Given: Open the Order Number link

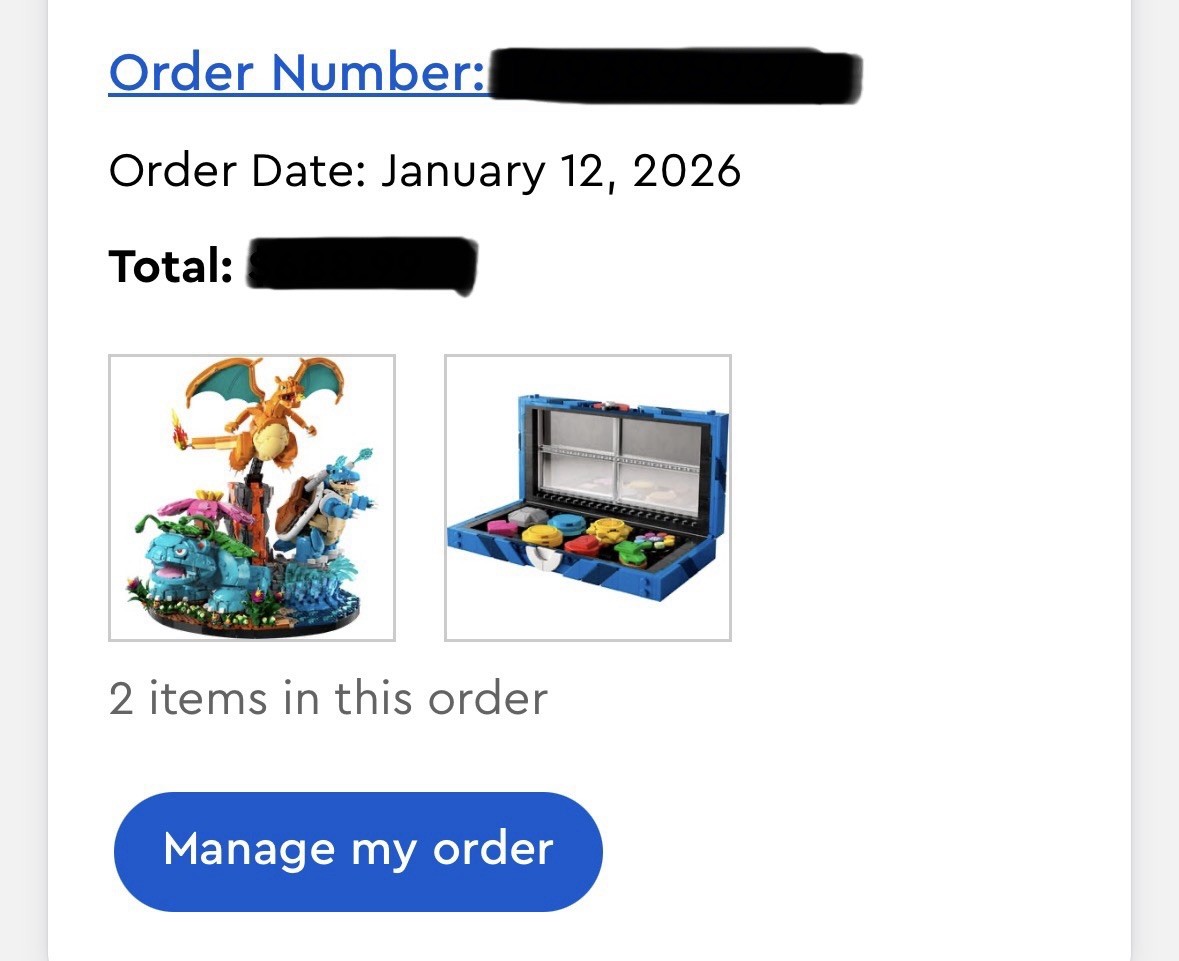Looking at the screenshot, I should click(296, 74).
